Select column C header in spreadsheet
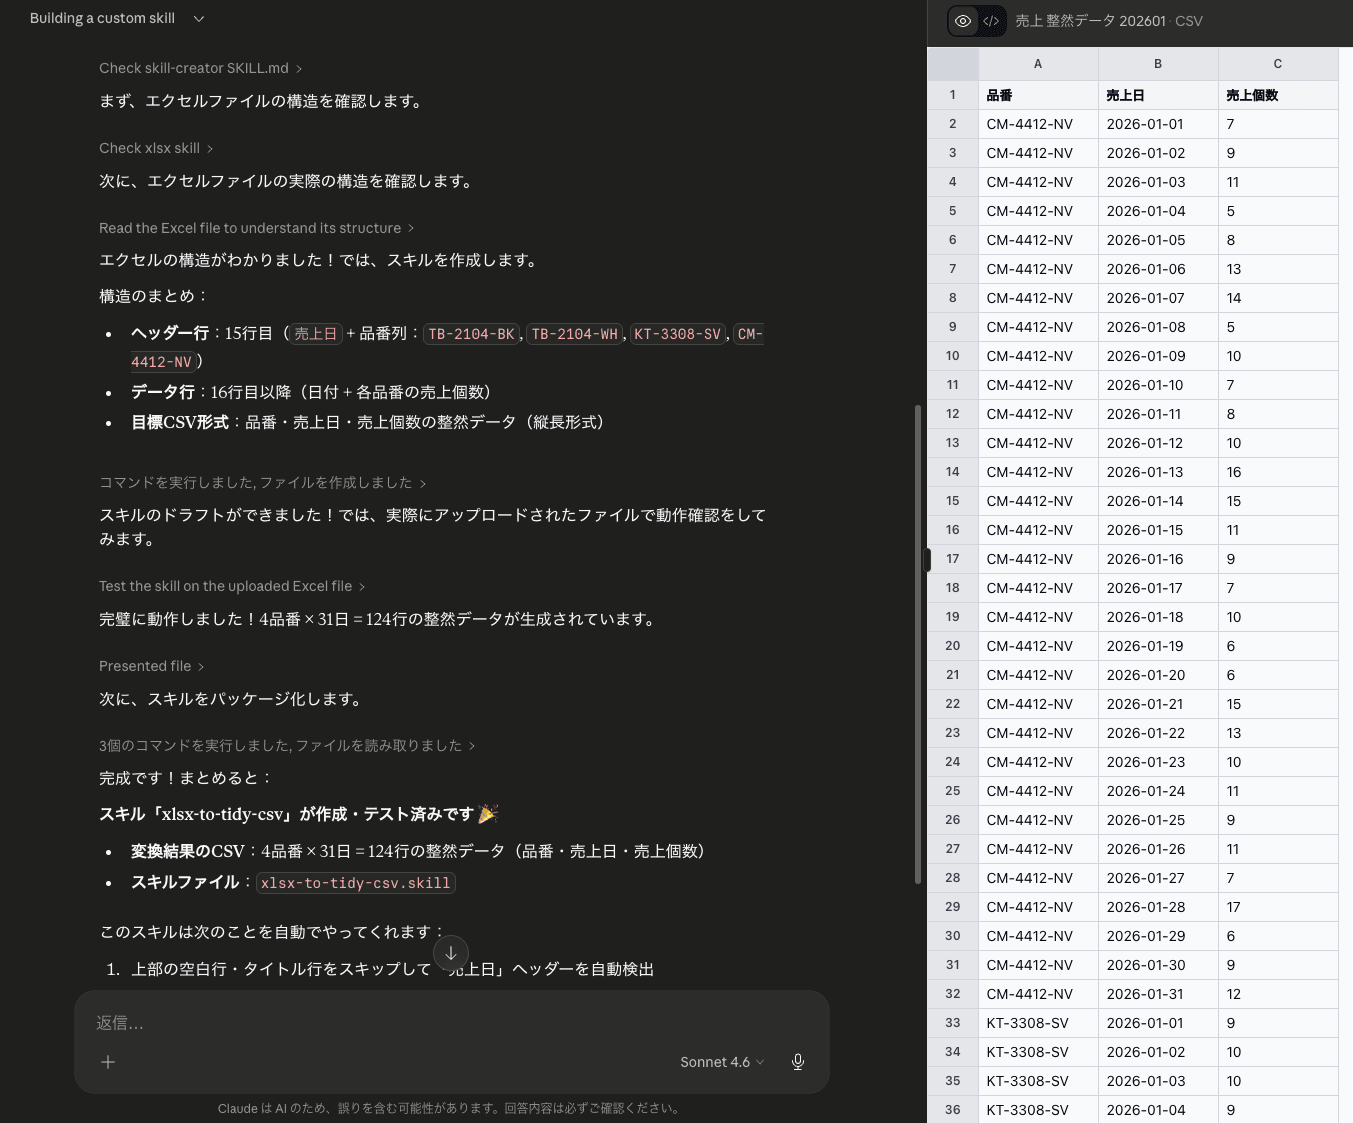 pos(1277,64)
